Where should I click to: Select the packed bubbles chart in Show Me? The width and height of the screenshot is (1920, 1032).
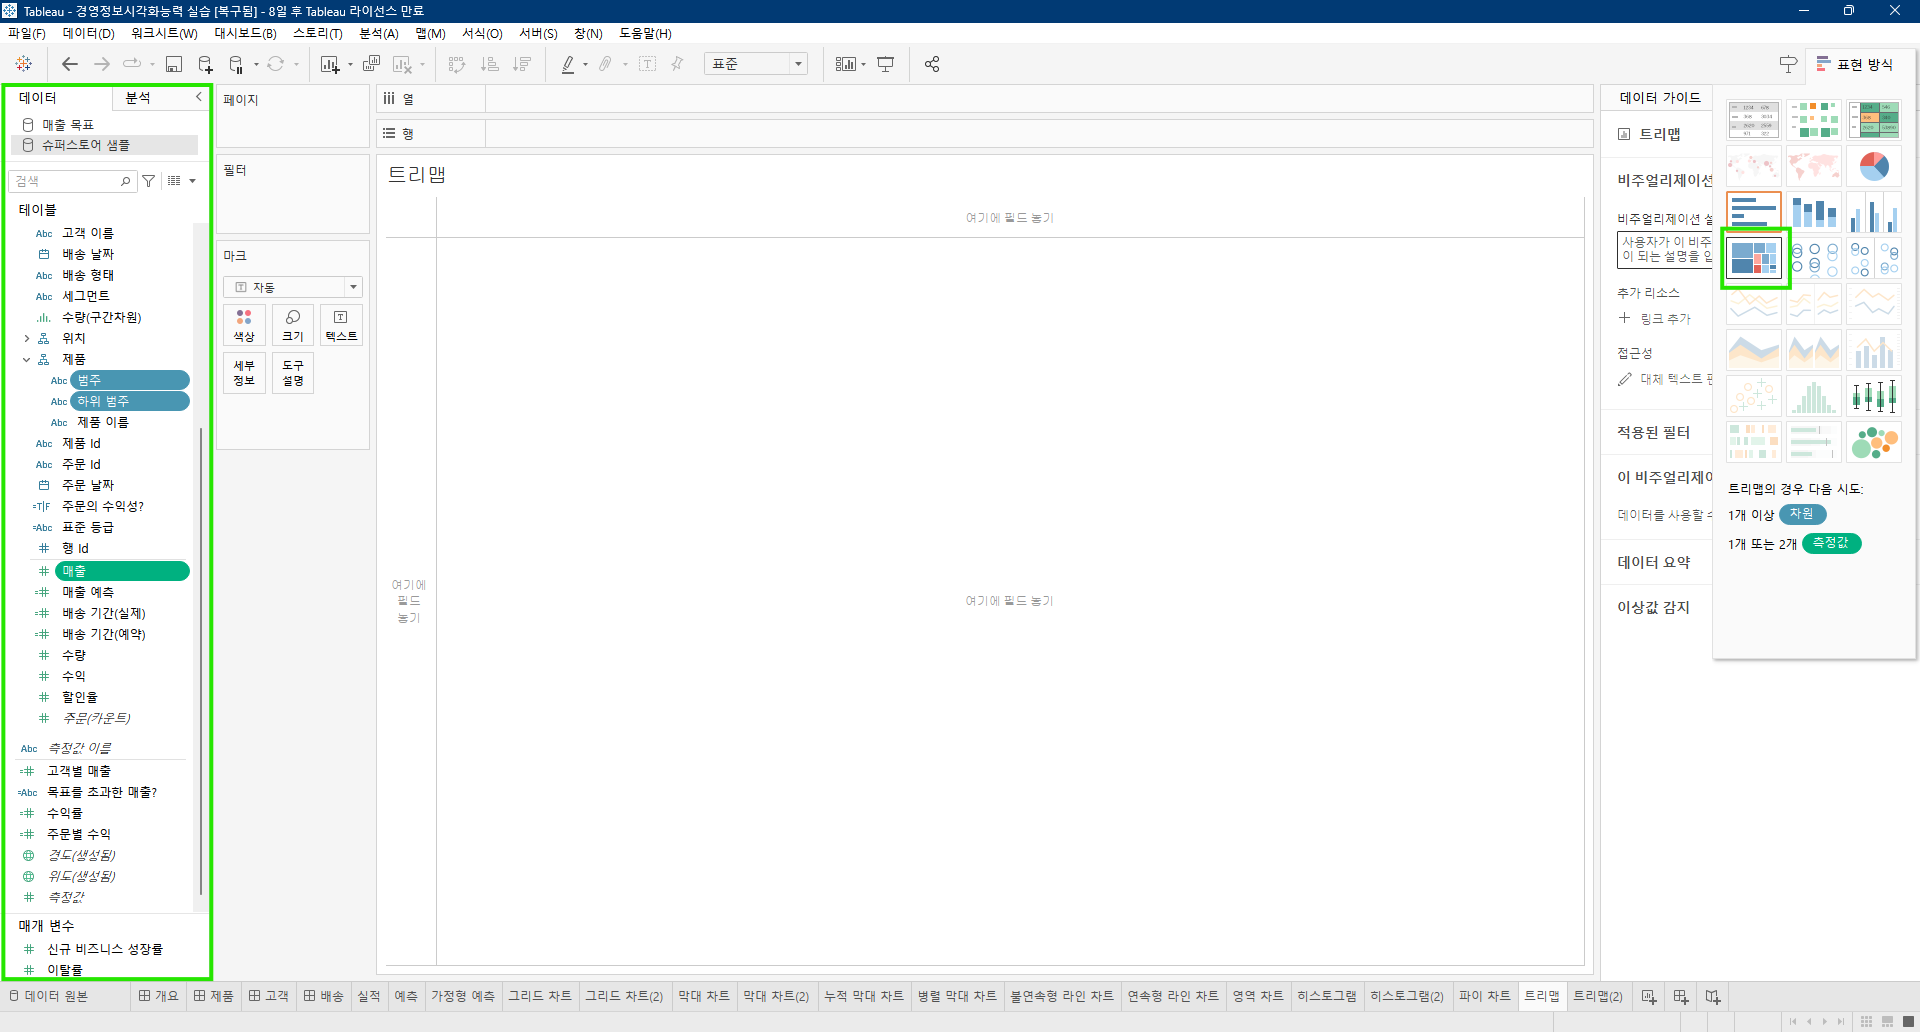coord(1874,442)
